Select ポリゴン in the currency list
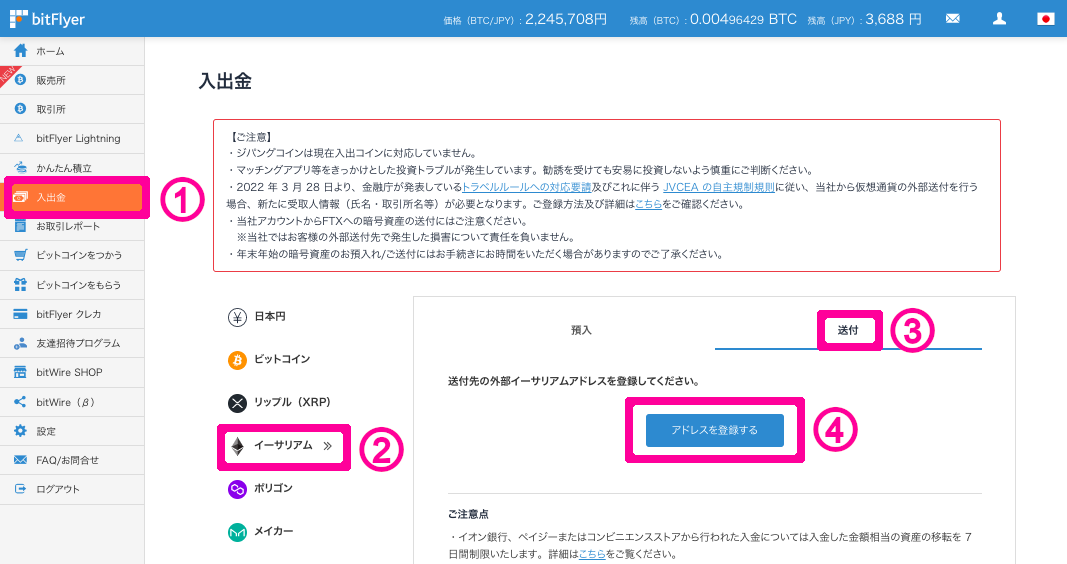 point(273,488)
